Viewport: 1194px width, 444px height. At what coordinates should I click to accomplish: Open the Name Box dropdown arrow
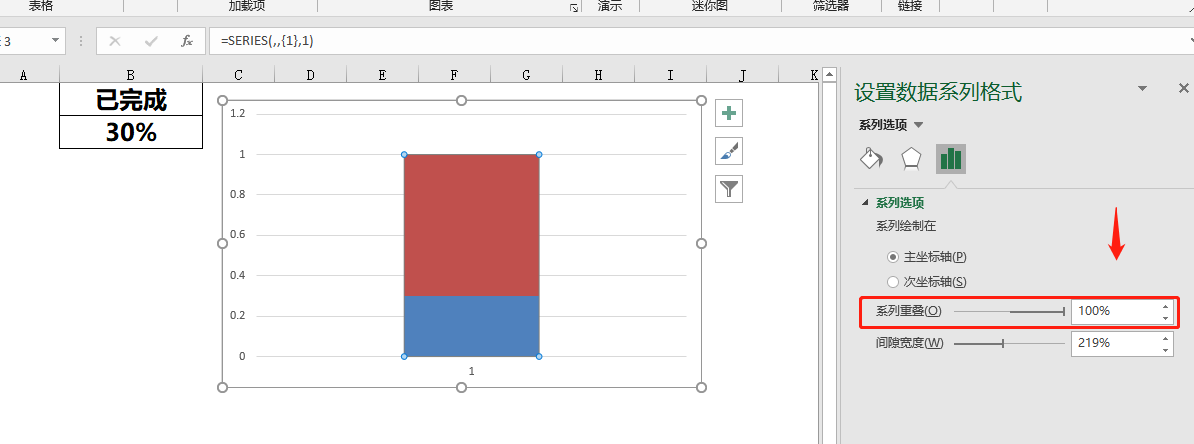click(56, 41)
